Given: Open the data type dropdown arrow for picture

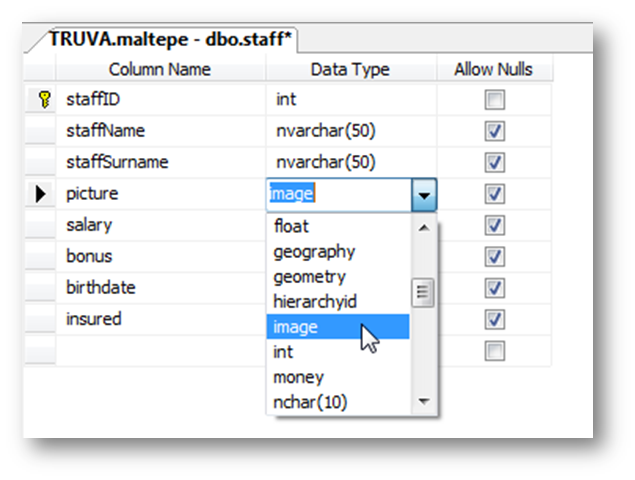Looking at the screenshot, I should pyautogui.click(x=425, y=194).
